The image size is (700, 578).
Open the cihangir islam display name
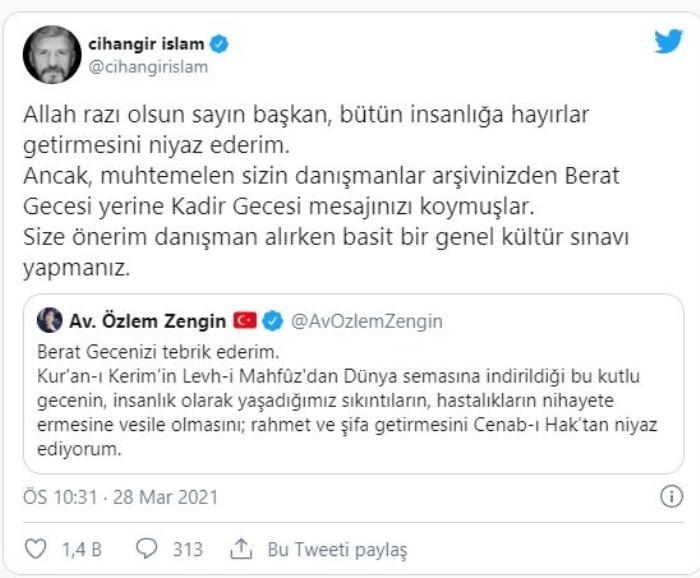click(x=146, y=43)
